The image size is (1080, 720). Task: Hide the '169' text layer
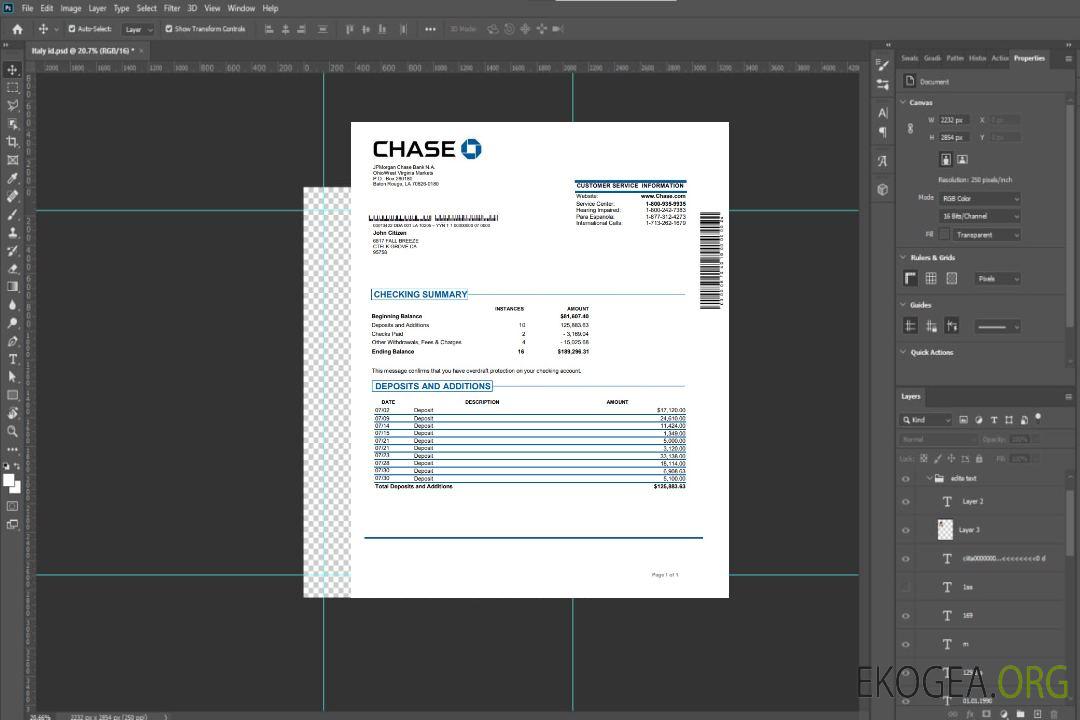click(906, 616)
